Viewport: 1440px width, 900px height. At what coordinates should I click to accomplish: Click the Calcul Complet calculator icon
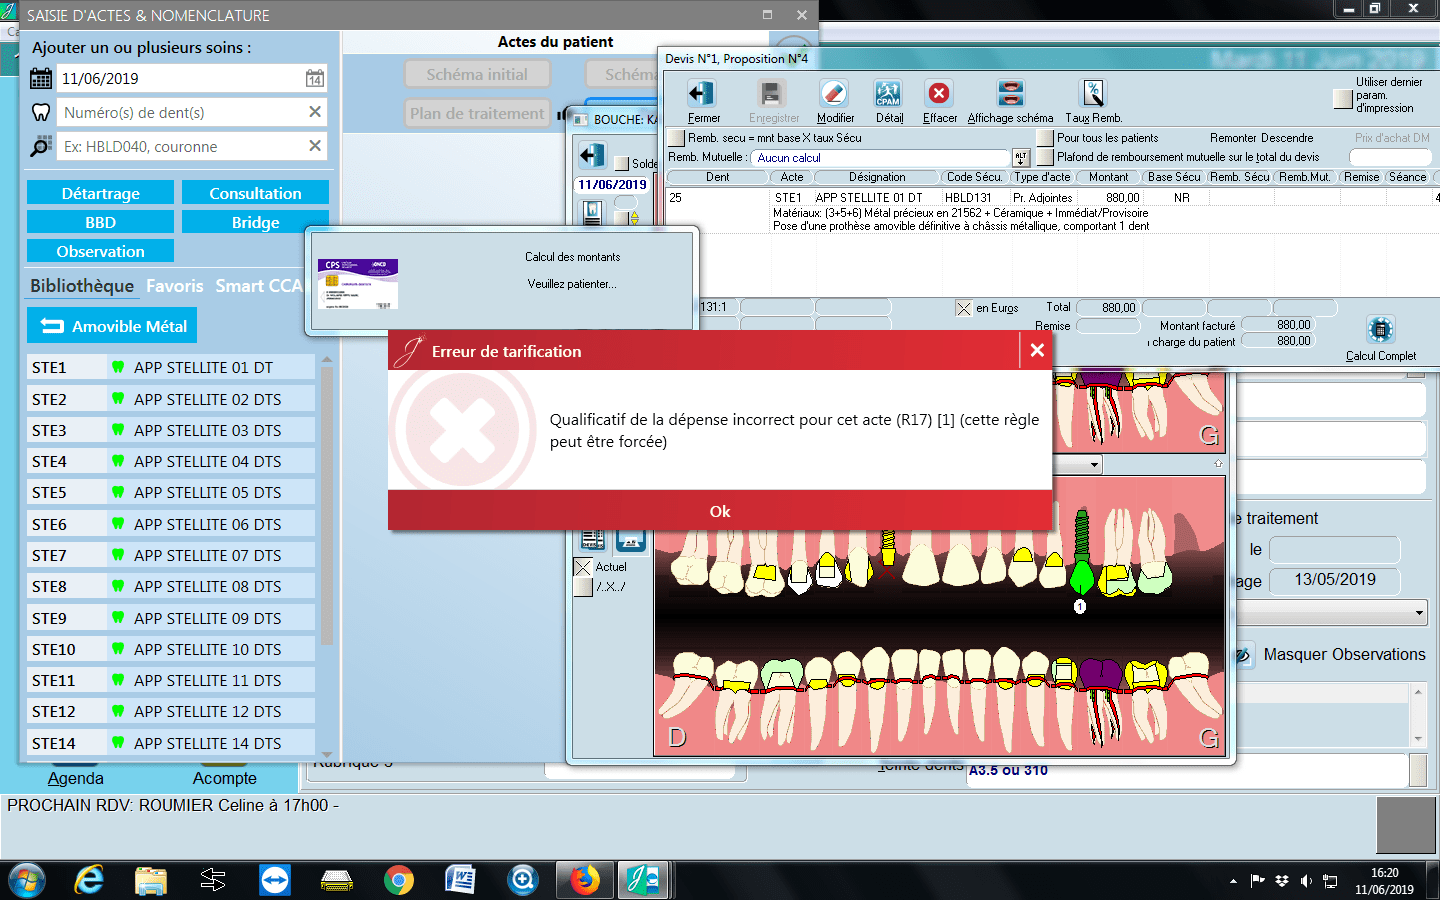1380,330
